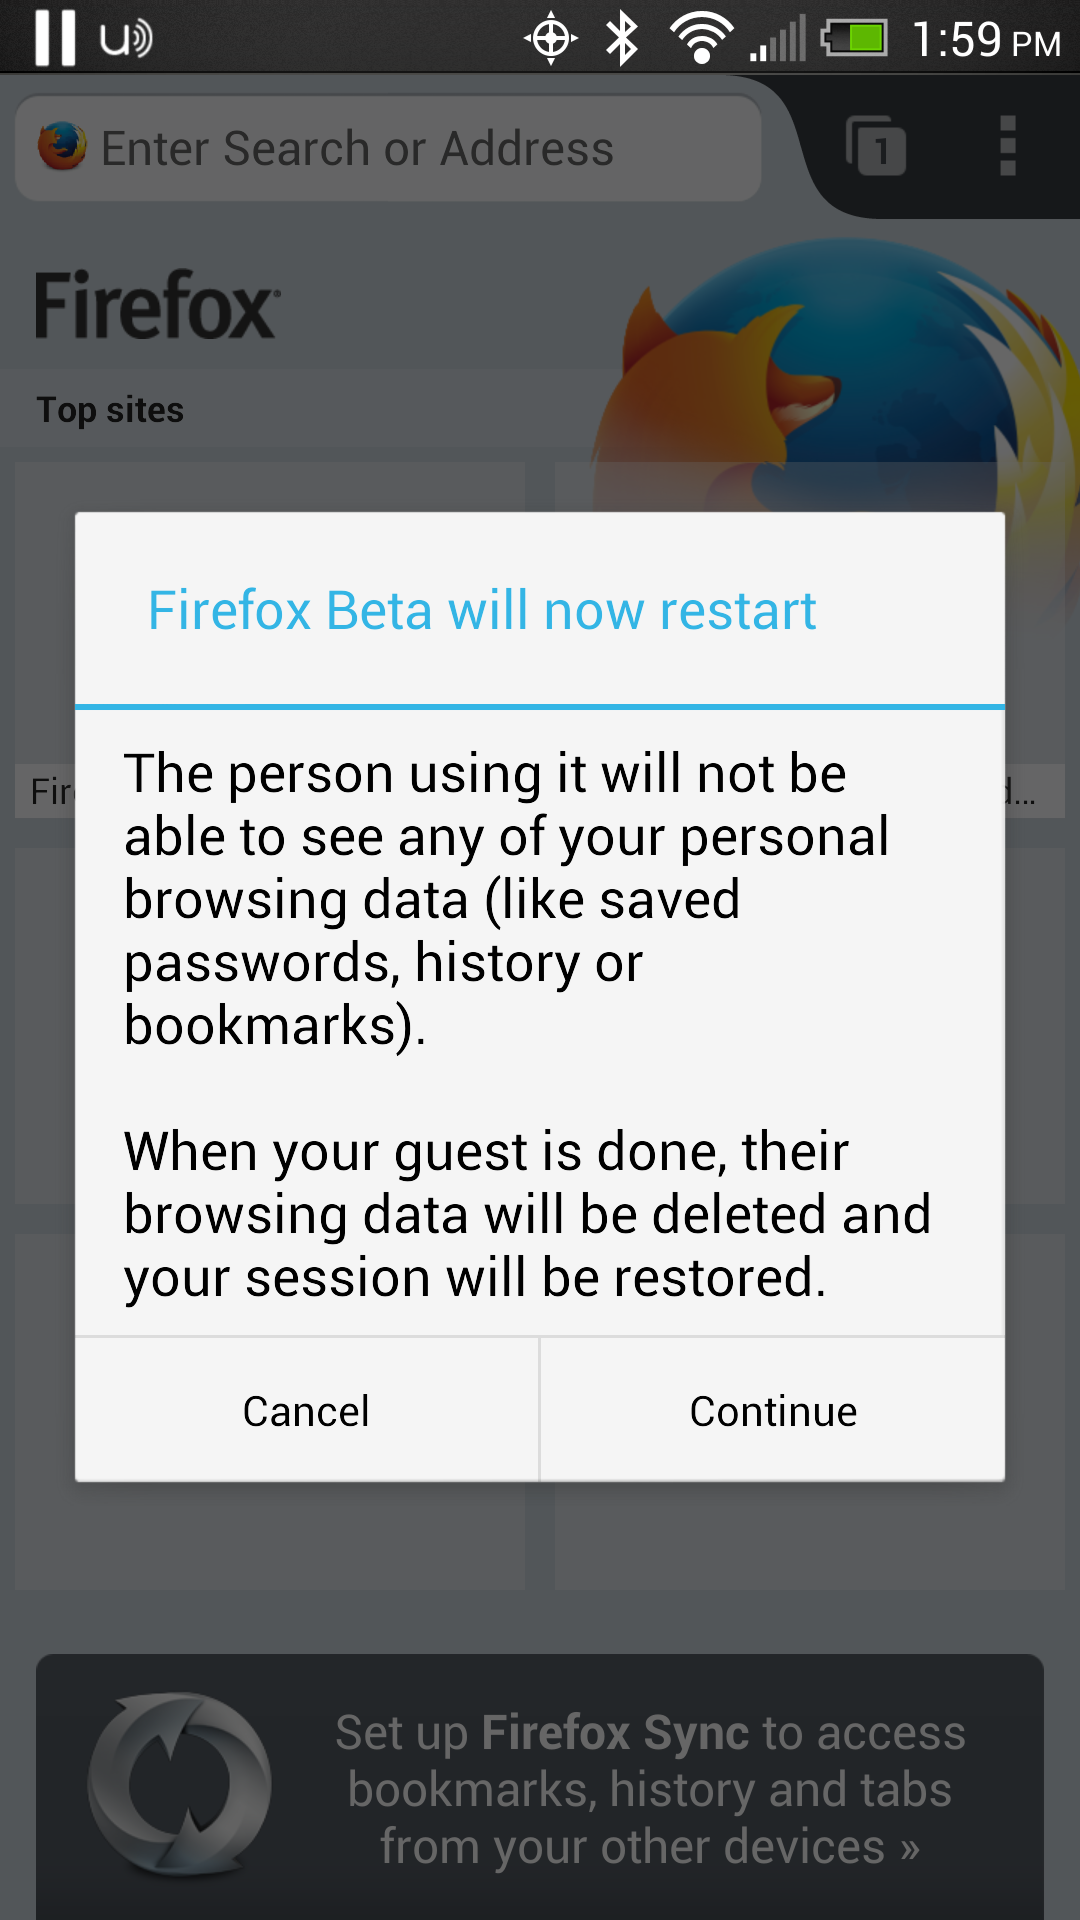This screenshot has width=1080, height=1920.
Task: Tap the Wi-Fi status icon
Action: pyautogui.click(x=700, y=38)
